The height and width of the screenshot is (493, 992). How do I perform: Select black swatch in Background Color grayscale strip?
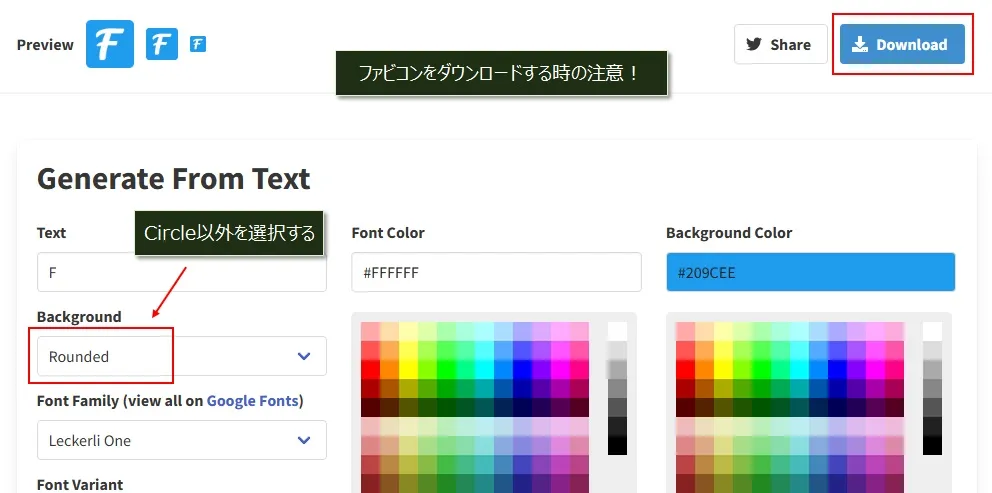[x=932, y=445]
